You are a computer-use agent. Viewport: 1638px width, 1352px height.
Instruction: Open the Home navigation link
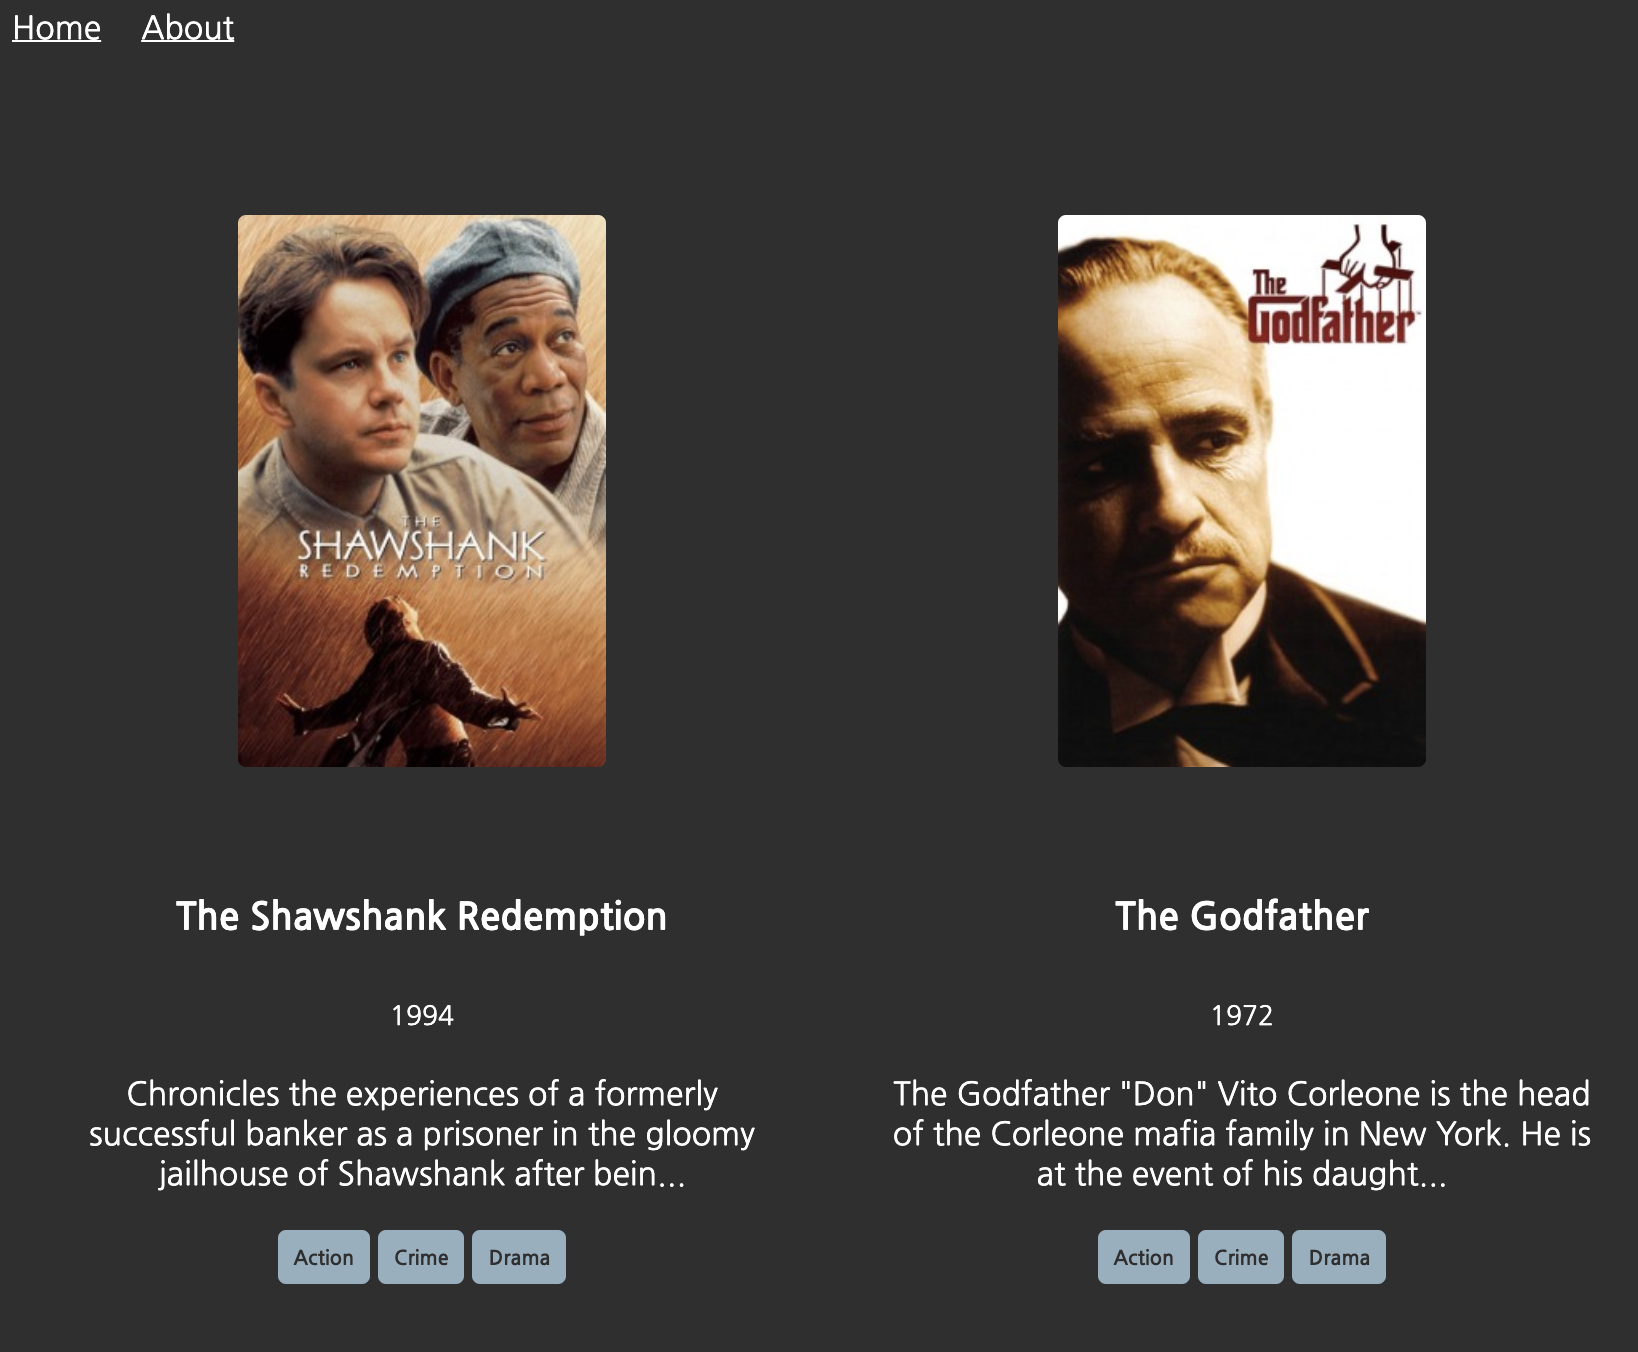pyautogui.click(x=56, y=28)
